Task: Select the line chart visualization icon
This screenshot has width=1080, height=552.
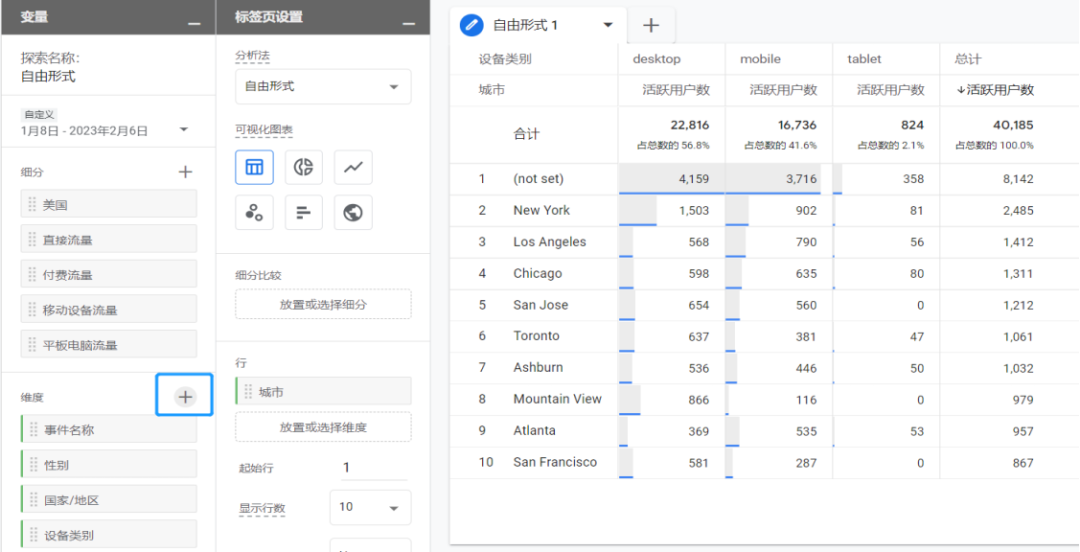Action: coord(353,167)
